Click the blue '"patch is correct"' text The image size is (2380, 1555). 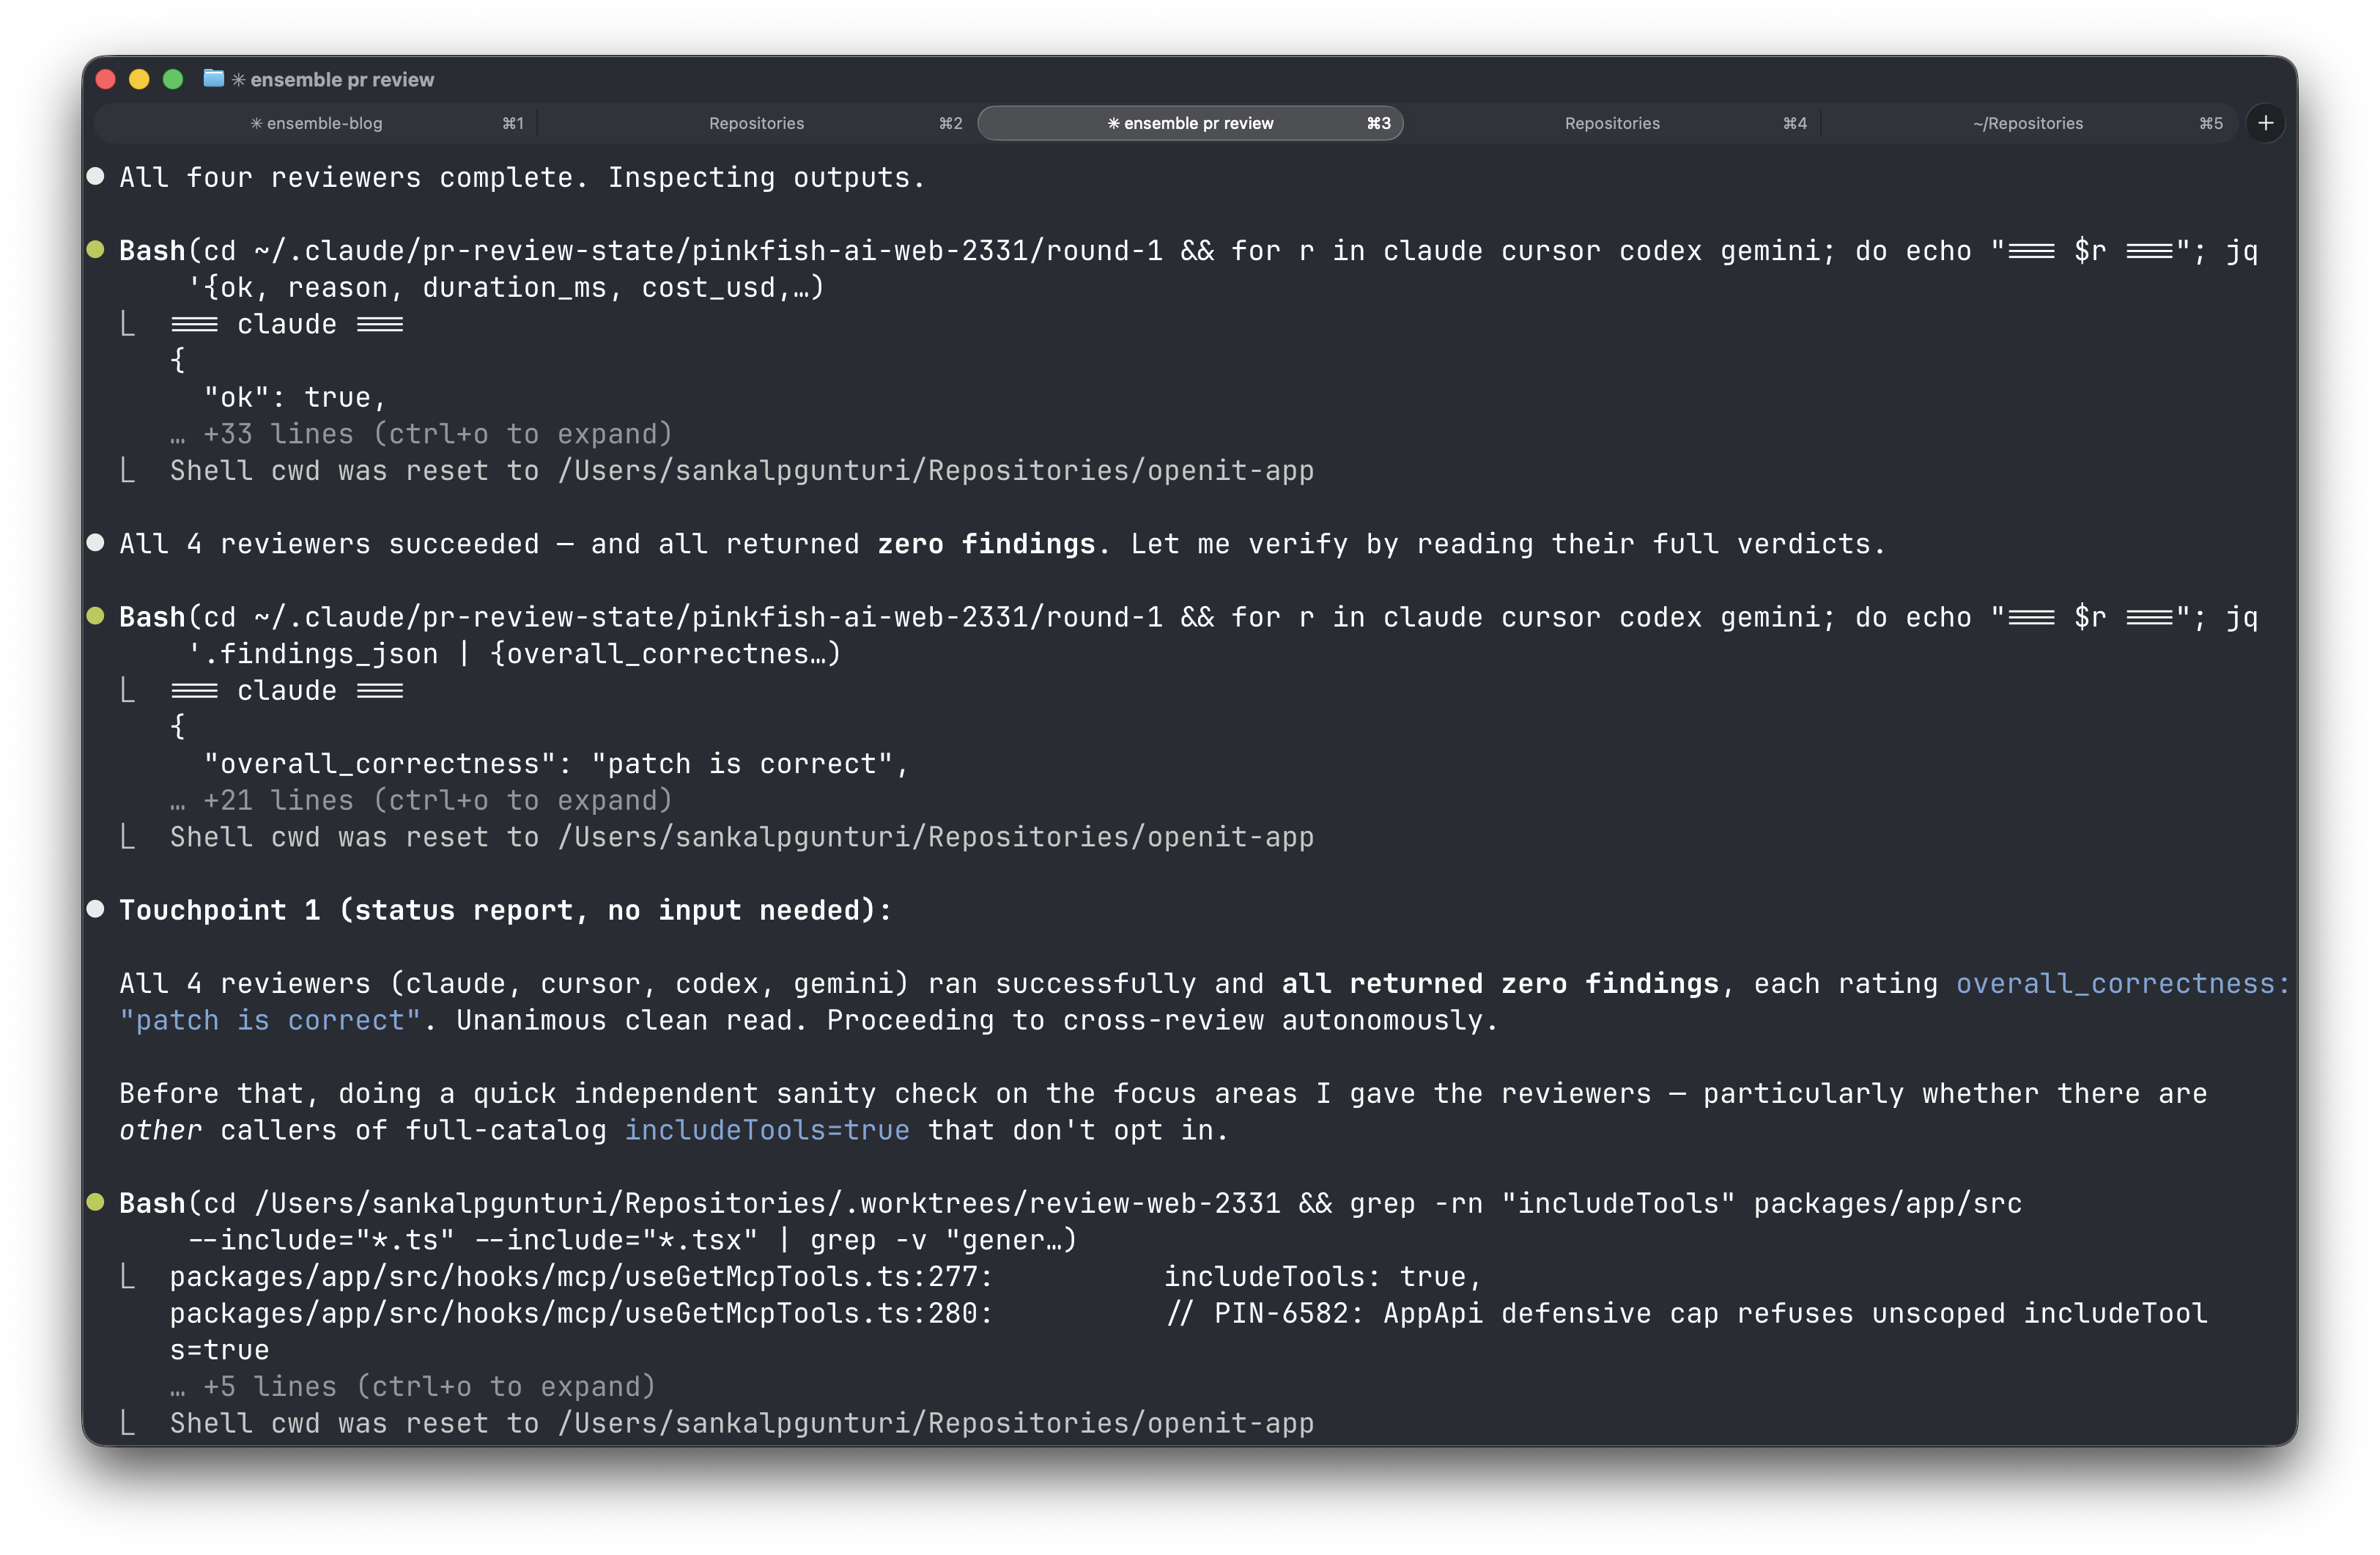270,1020
